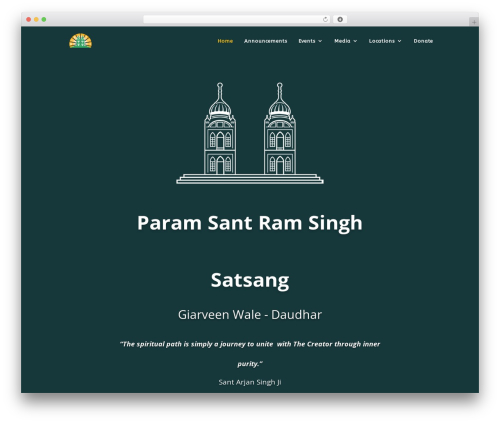
Task: Click the red close window dot
Action: [x=29, y=19]
